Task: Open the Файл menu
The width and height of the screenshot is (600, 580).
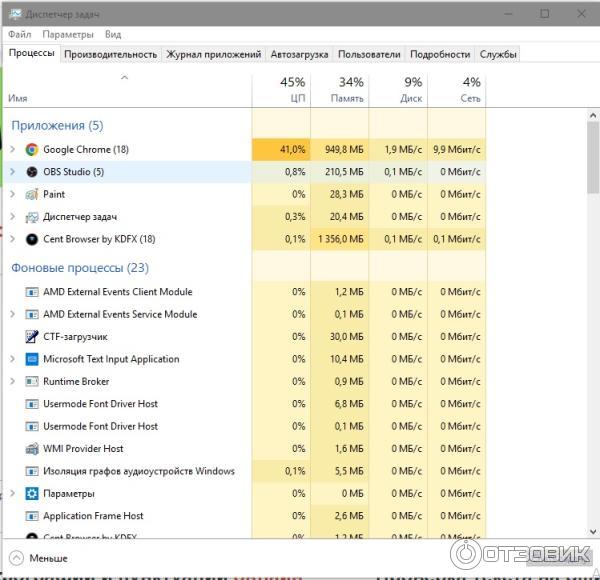Action: pyautogui.click(x=19, y=34)
